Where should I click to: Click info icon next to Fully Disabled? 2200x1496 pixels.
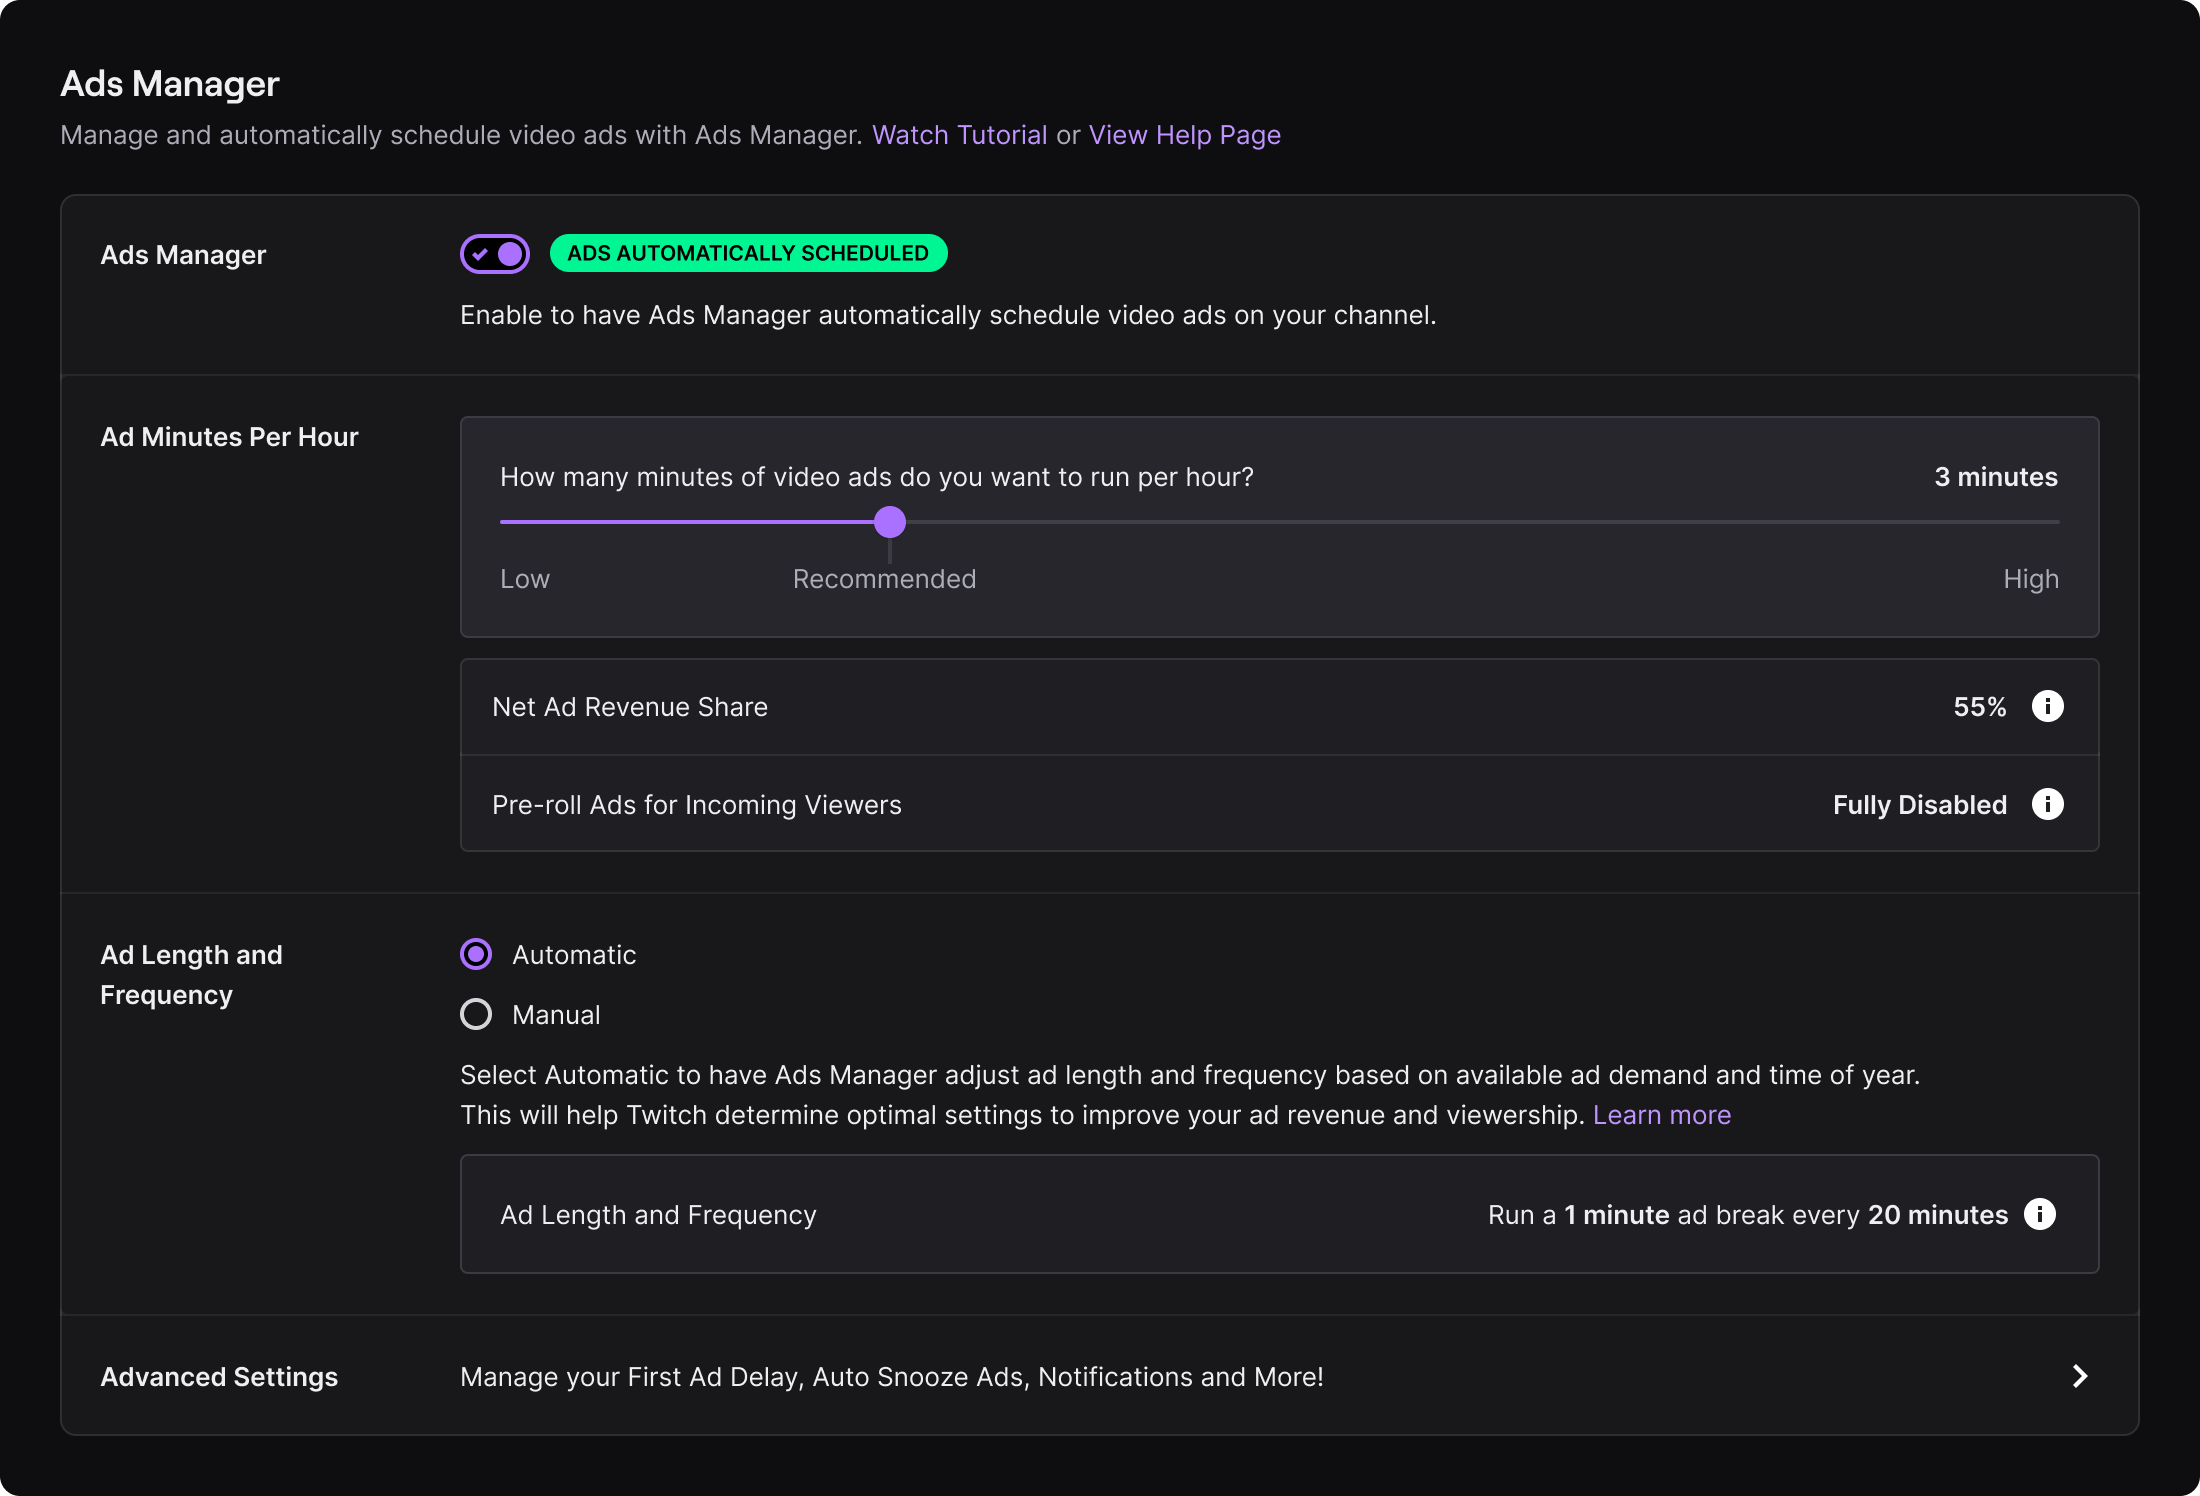(2047, 804)
